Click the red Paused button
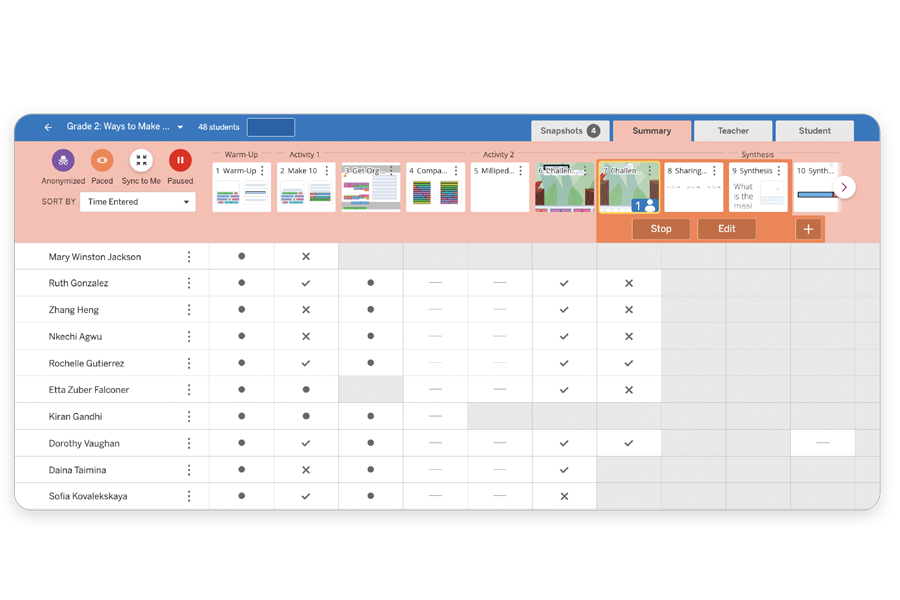The width and height of the screenshot is (900, 600). pos(180,161)
